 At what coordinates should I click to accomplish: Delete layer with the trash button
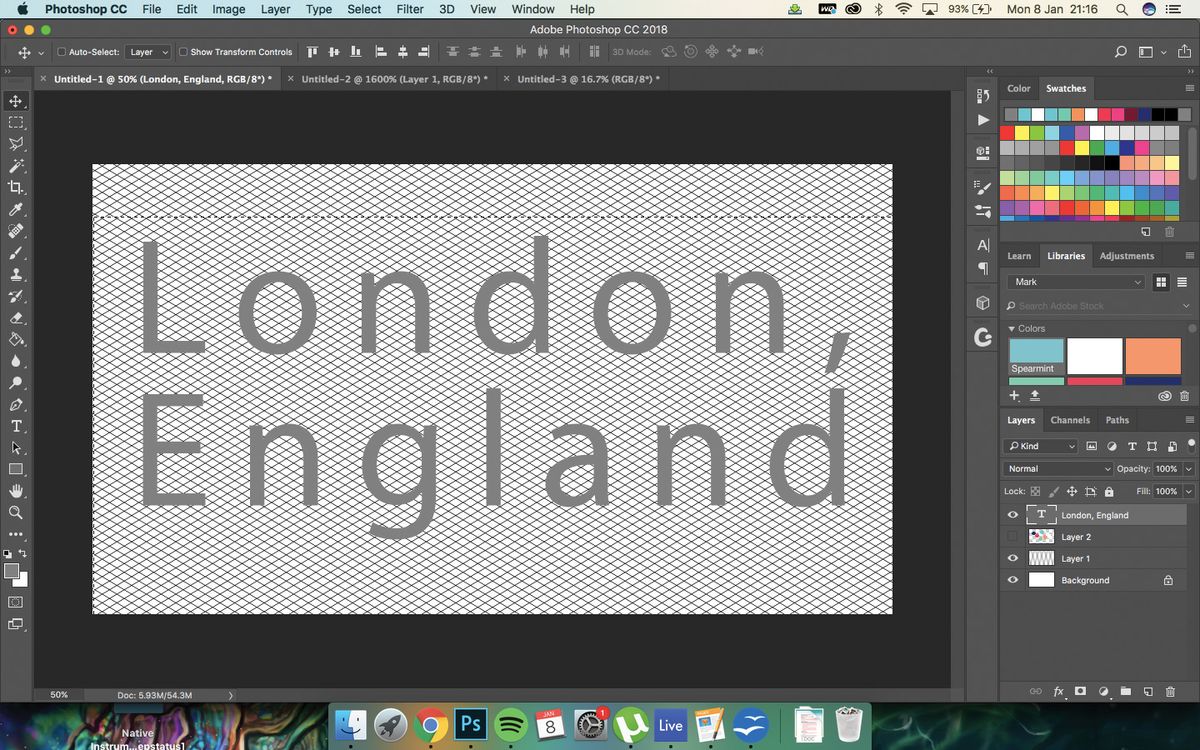pos(1171,691)
